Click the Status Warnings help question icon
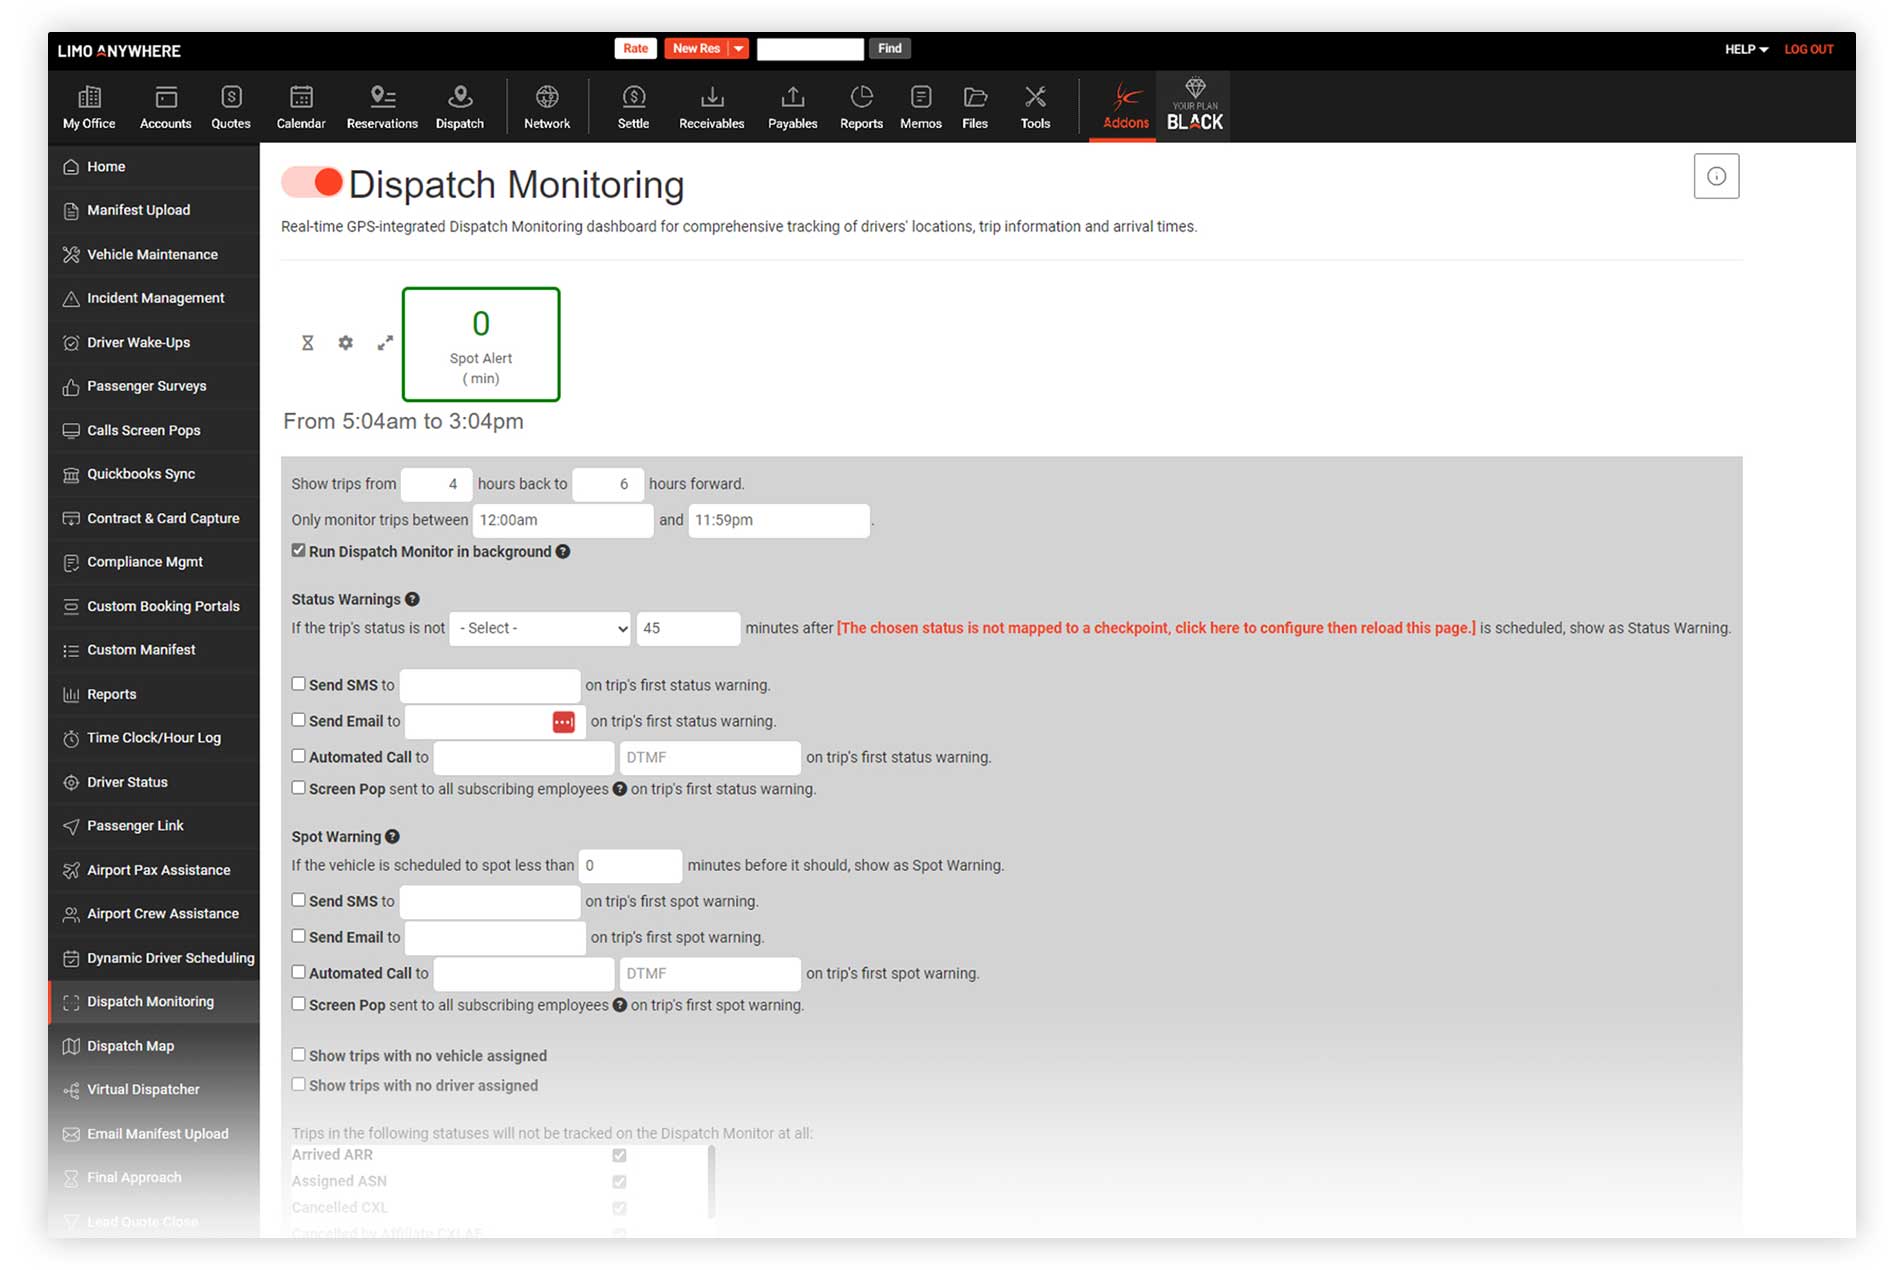This screenshot has width=1904, height=1270. coord(412,600)
